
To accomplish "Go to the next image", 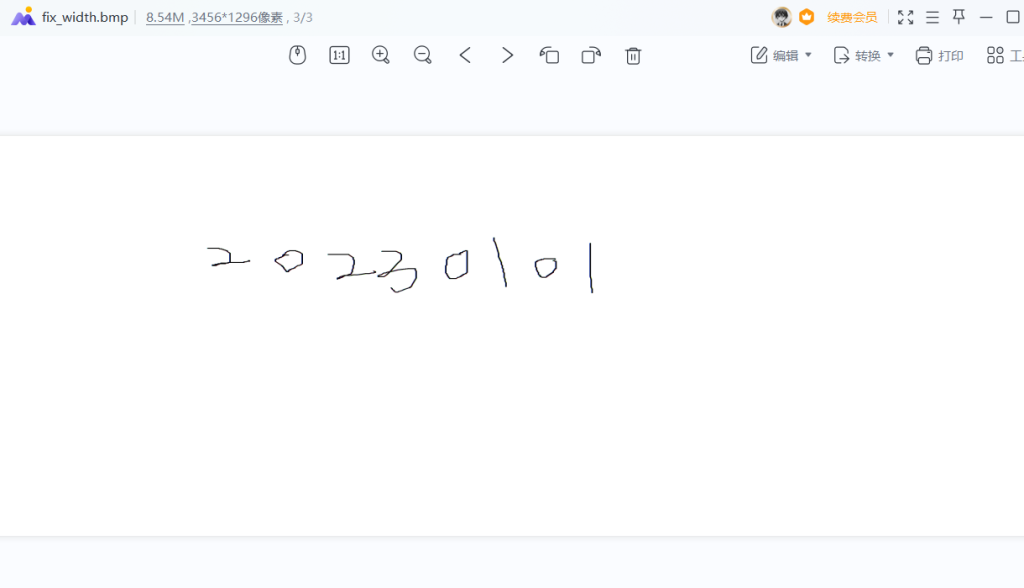I will tap(507, 56).
